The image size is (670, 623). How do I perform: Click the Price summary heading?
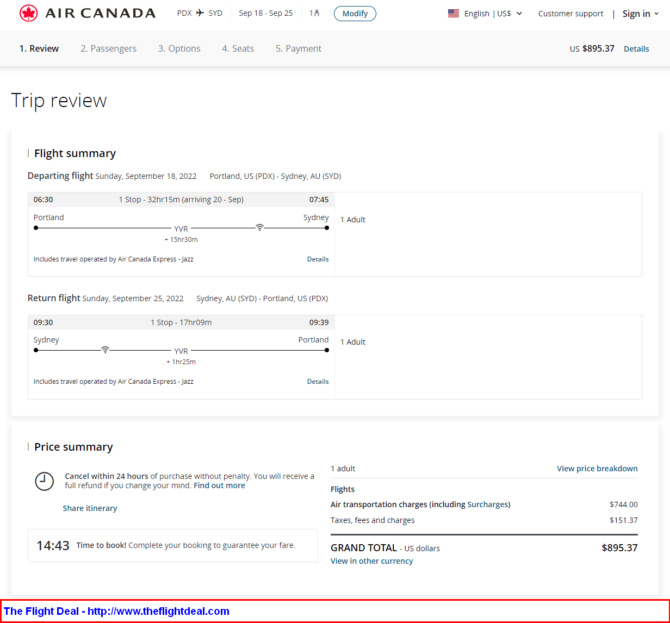[73, 447]
